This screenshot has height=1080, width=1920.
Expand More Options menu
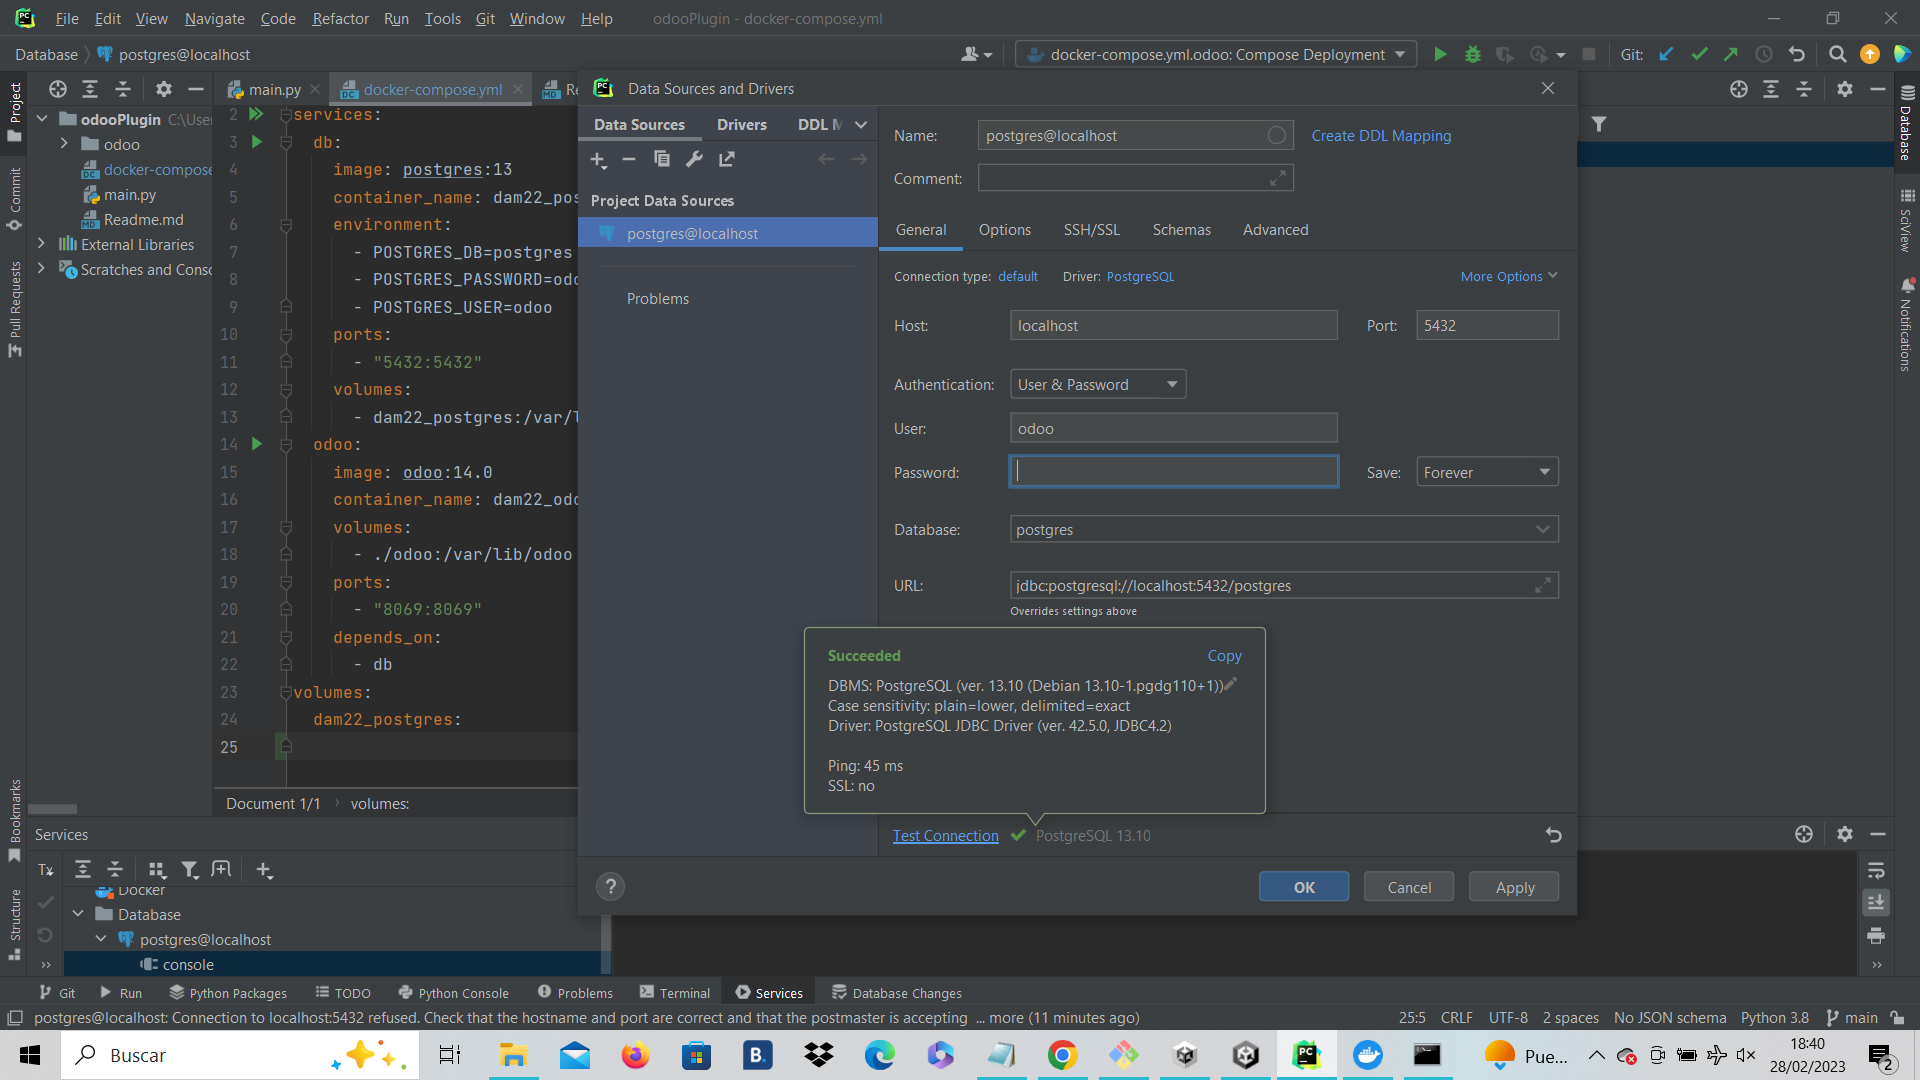pyautogui.click(x=1508, y=276)
